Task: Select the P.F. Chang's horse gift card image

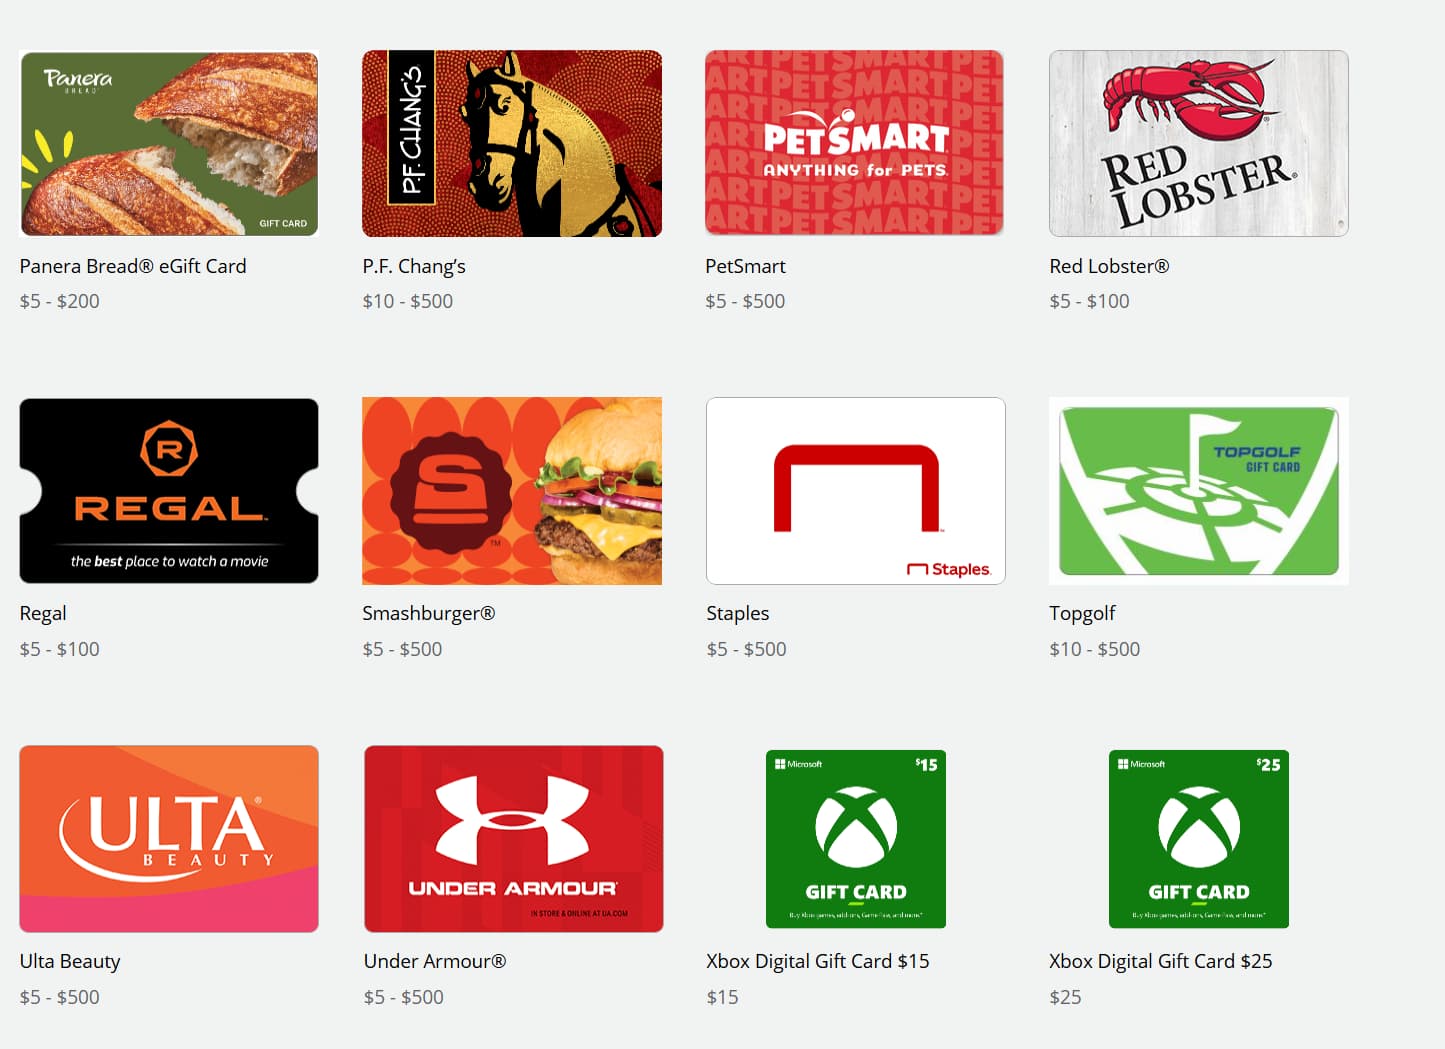Action: coord(512,143)
